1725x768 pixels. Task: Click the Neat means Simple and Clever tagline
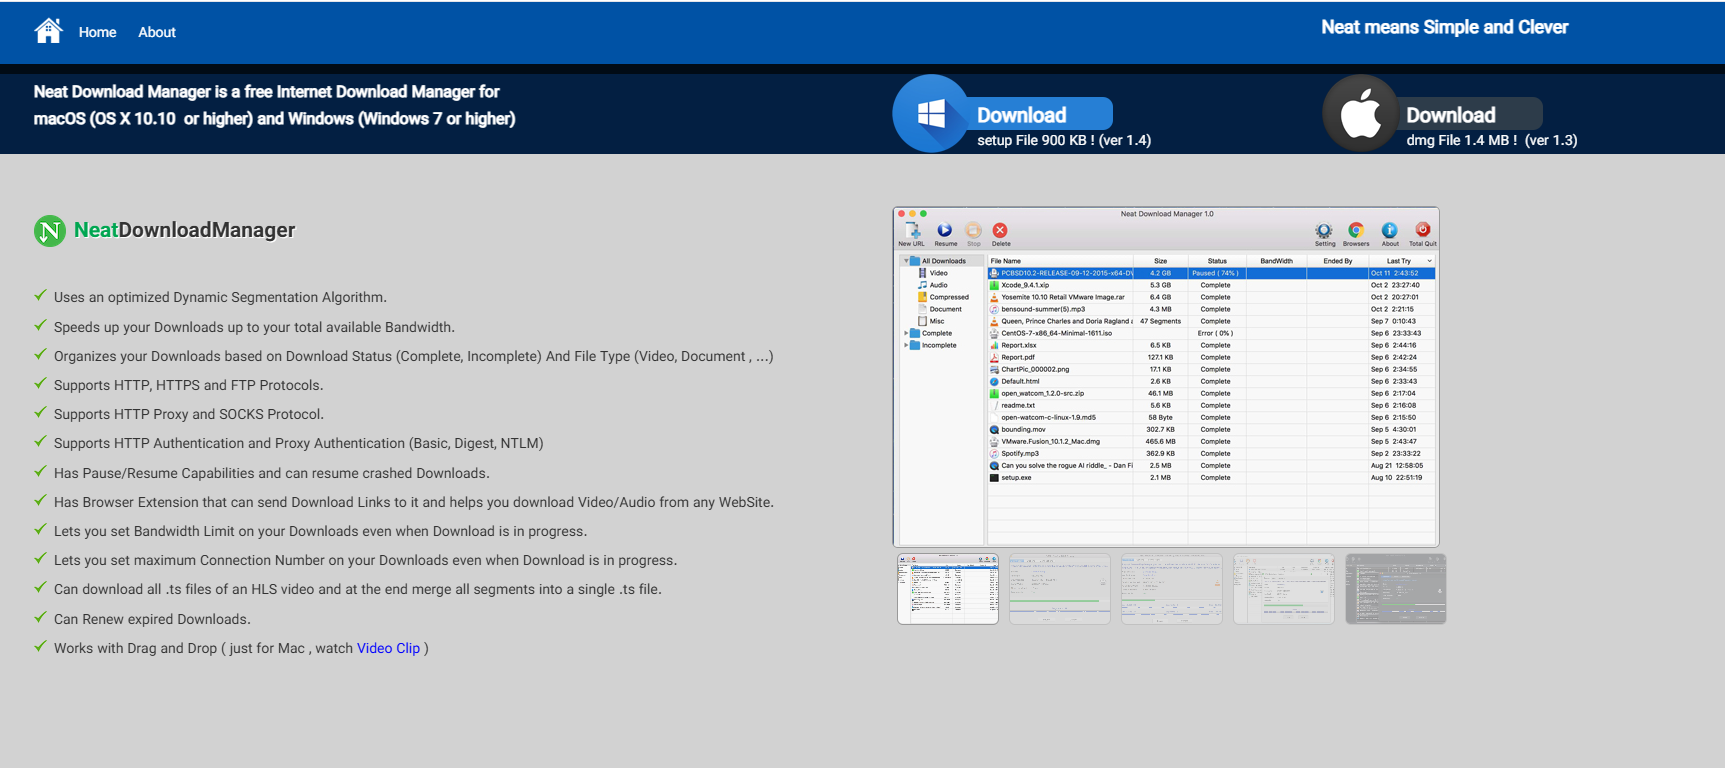1444,27
